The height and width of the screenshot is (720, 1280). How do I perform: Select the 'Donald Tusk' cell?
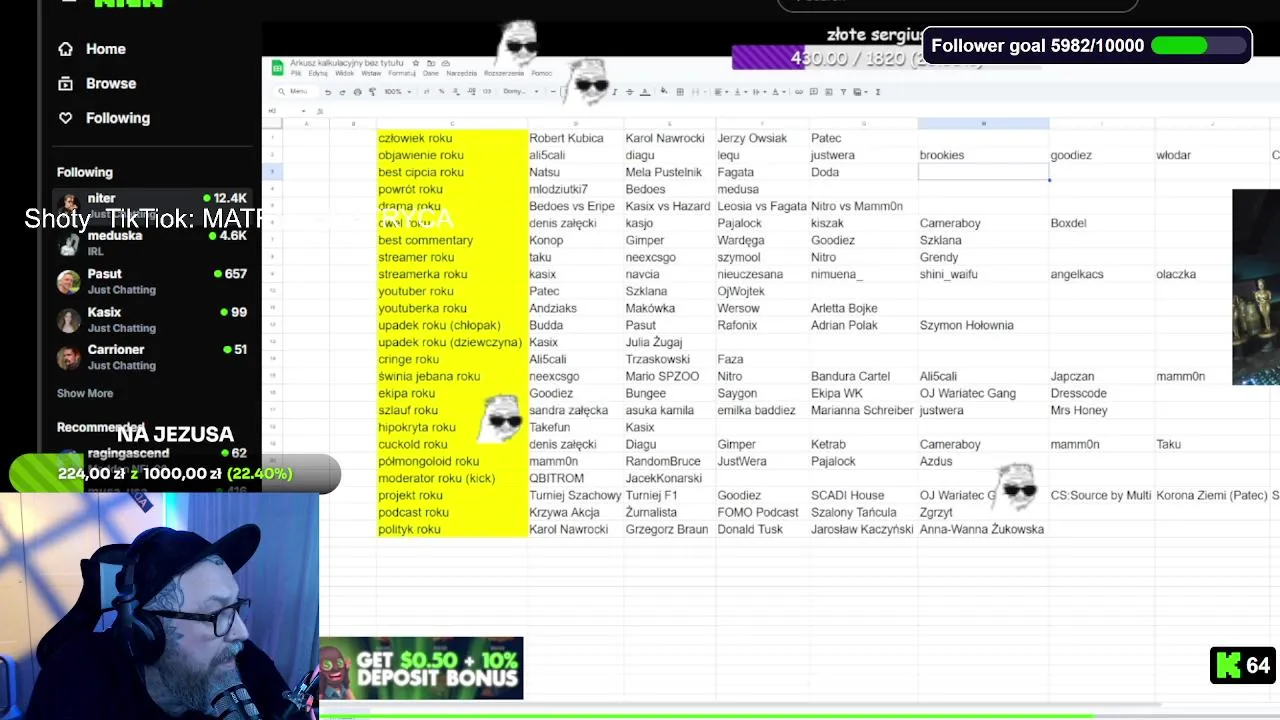[763, 529]
